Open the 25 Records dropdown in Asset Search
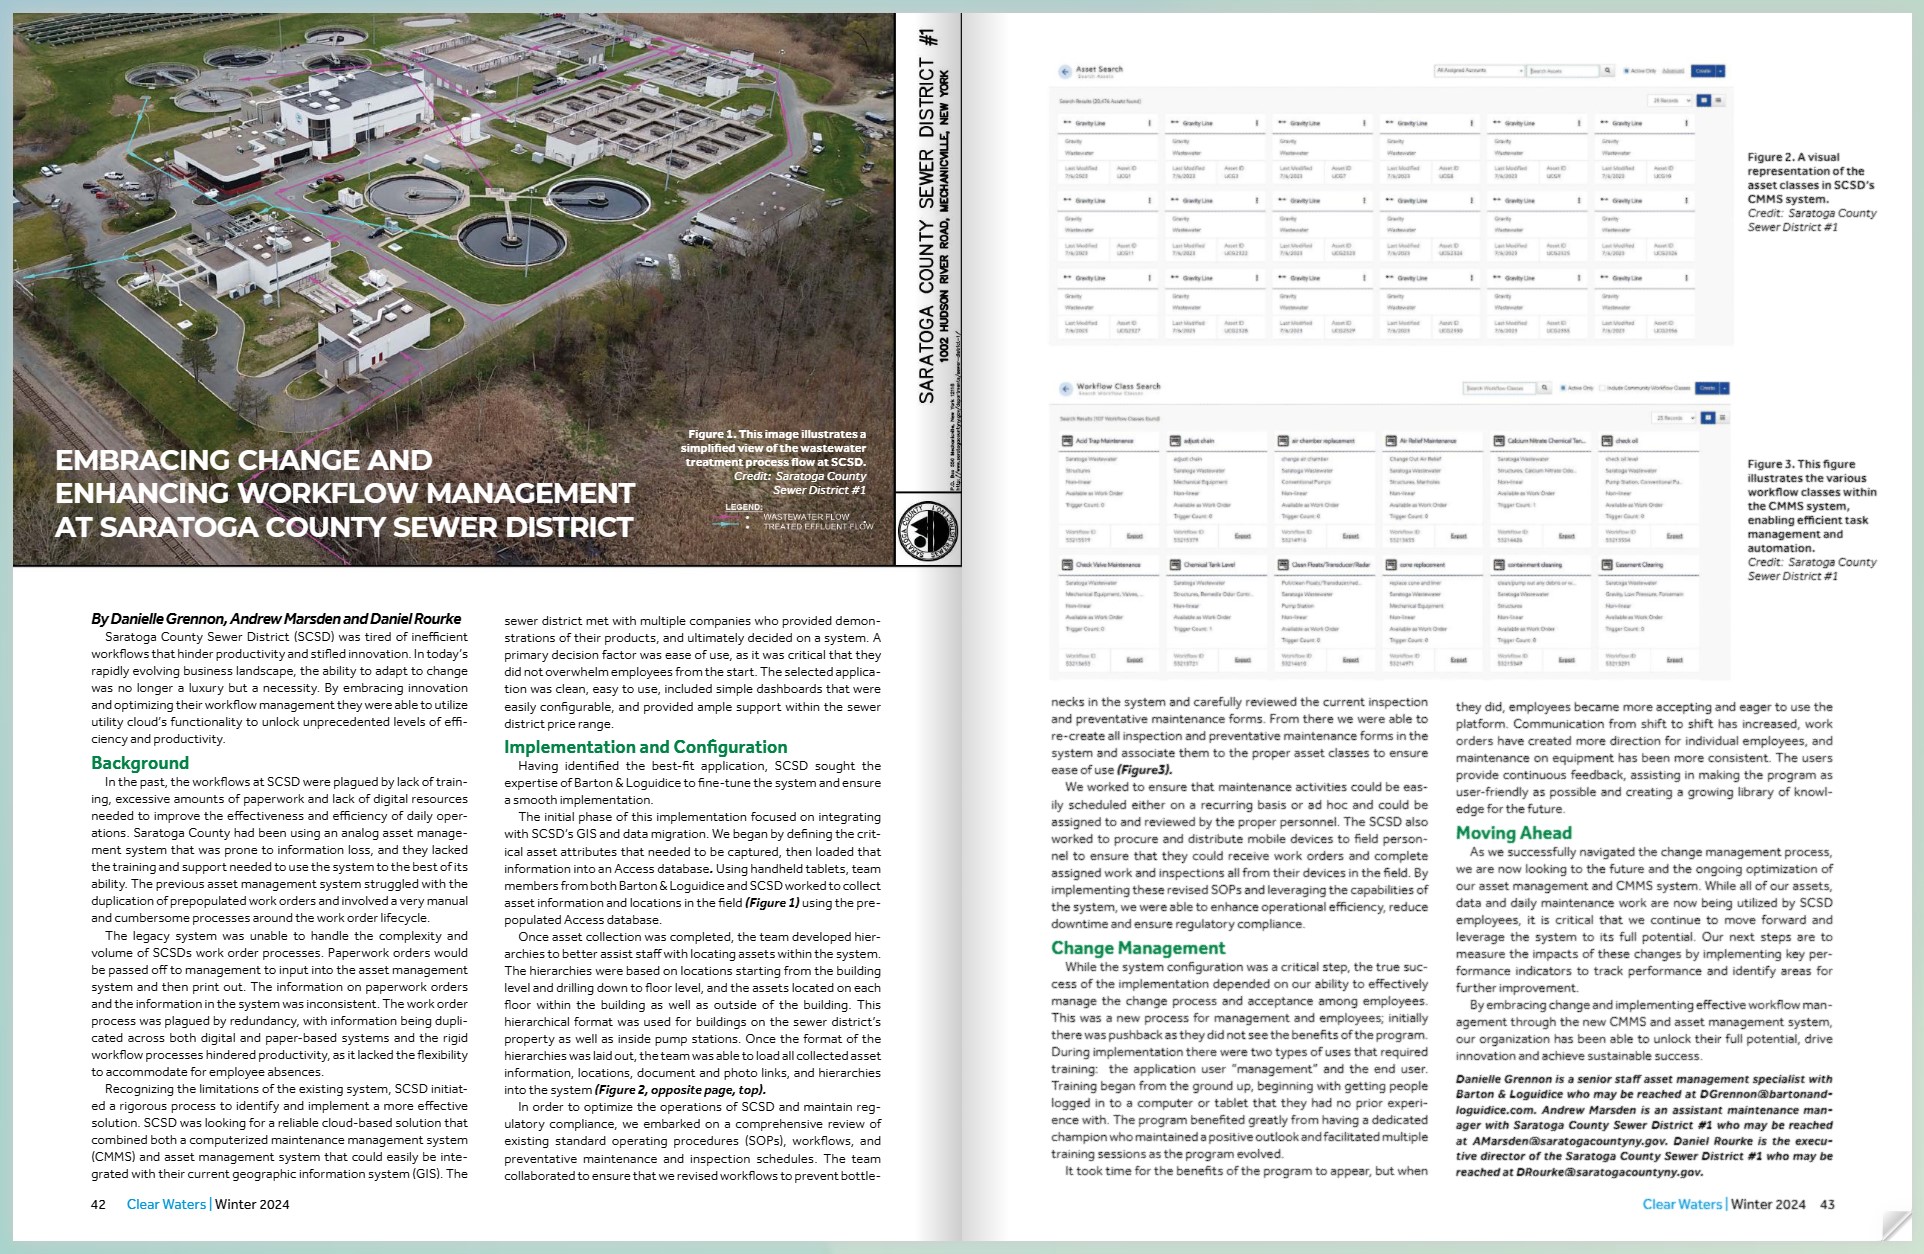The height and width of the screenshot is (1254, 1924). coord(1669,100)
